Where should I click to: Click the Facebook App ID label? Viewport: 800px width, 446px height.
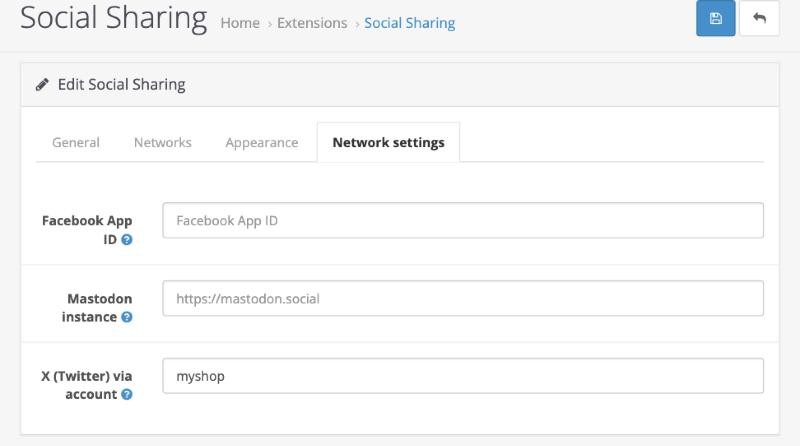pos(87,230)
